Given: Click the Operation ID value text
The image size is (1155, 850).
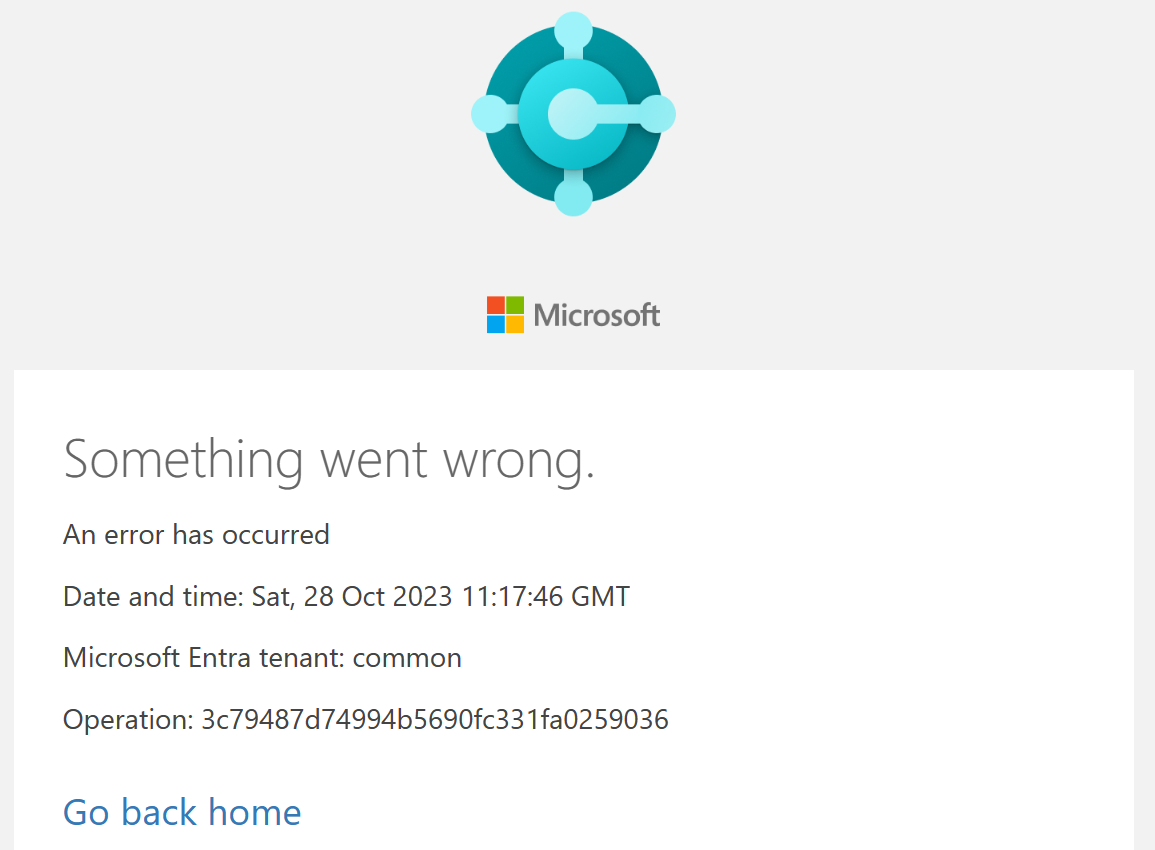Looking at the screenshot, I should click(x=365, y=719).
